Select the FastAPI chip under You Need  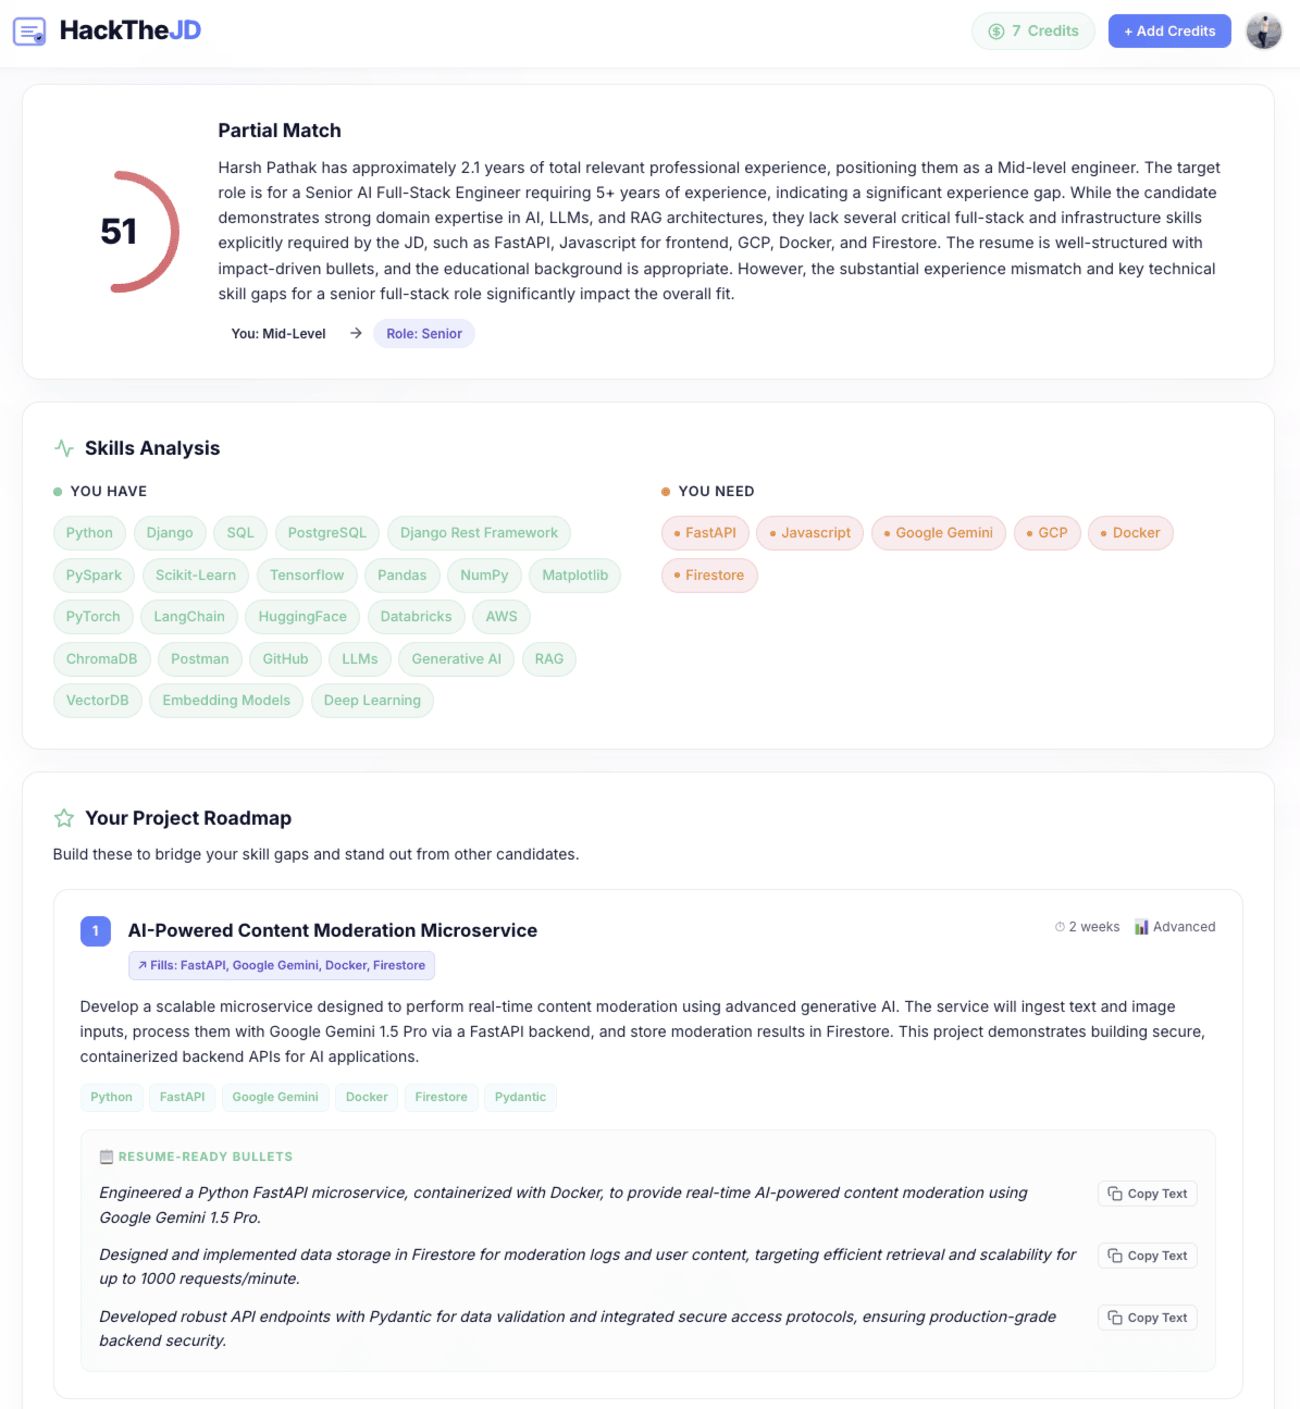[x=705, y=533]
